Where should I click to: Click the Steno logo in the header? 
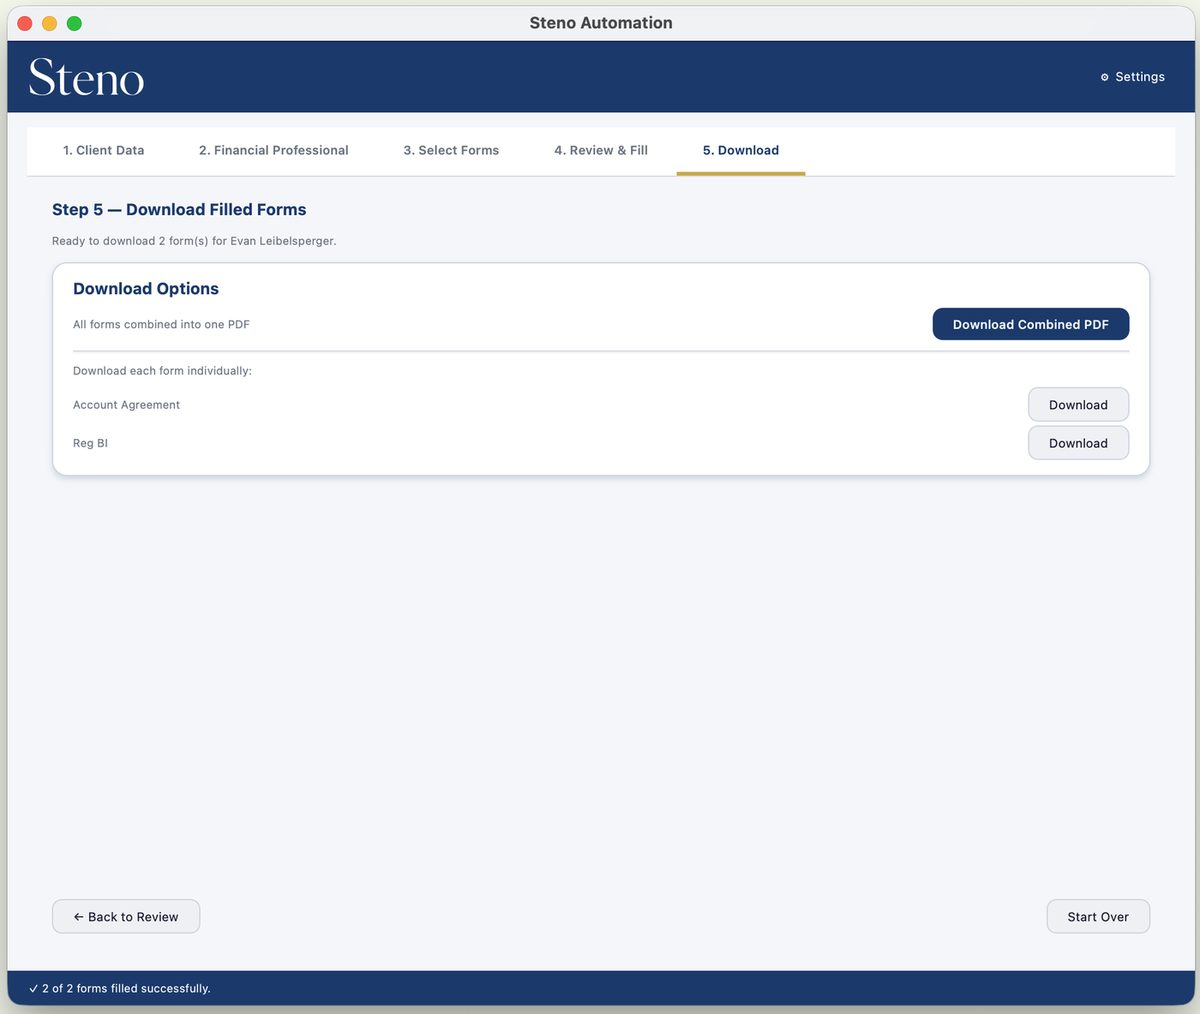[86, 77]
